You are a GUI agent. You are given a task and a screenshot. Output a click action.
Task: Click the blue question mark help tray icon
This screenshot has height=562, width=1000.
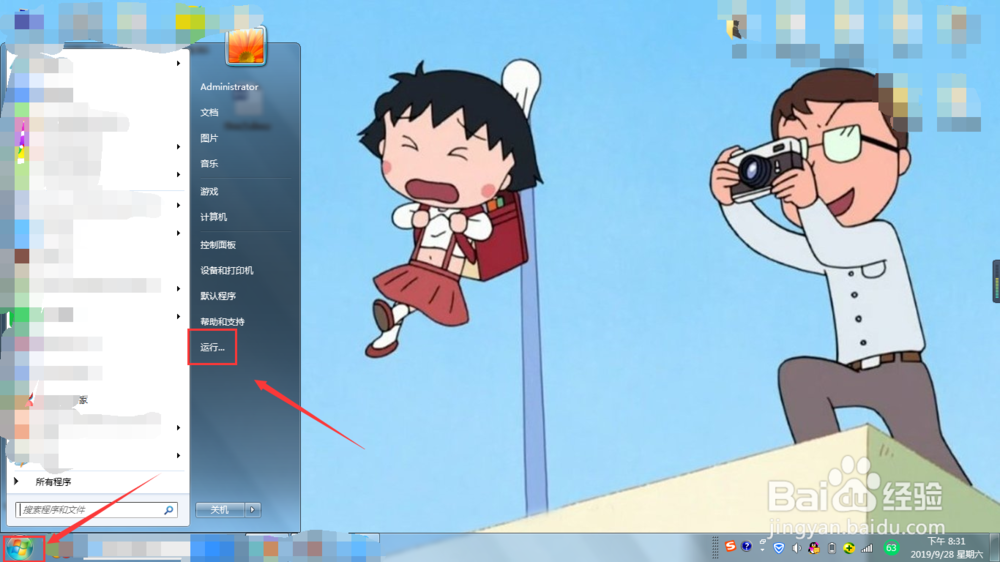[746, 547]
